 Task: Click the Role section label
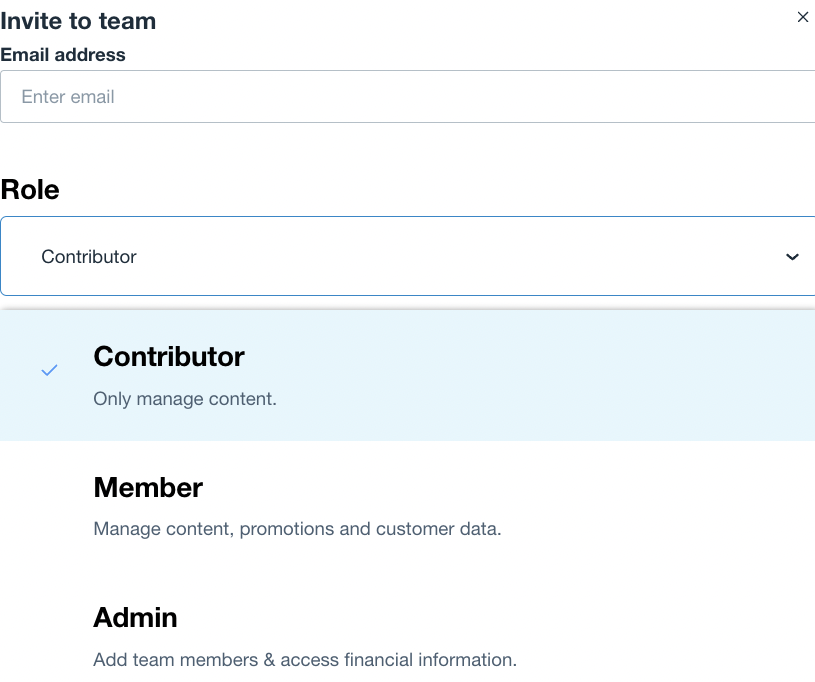tap(30, 190)
